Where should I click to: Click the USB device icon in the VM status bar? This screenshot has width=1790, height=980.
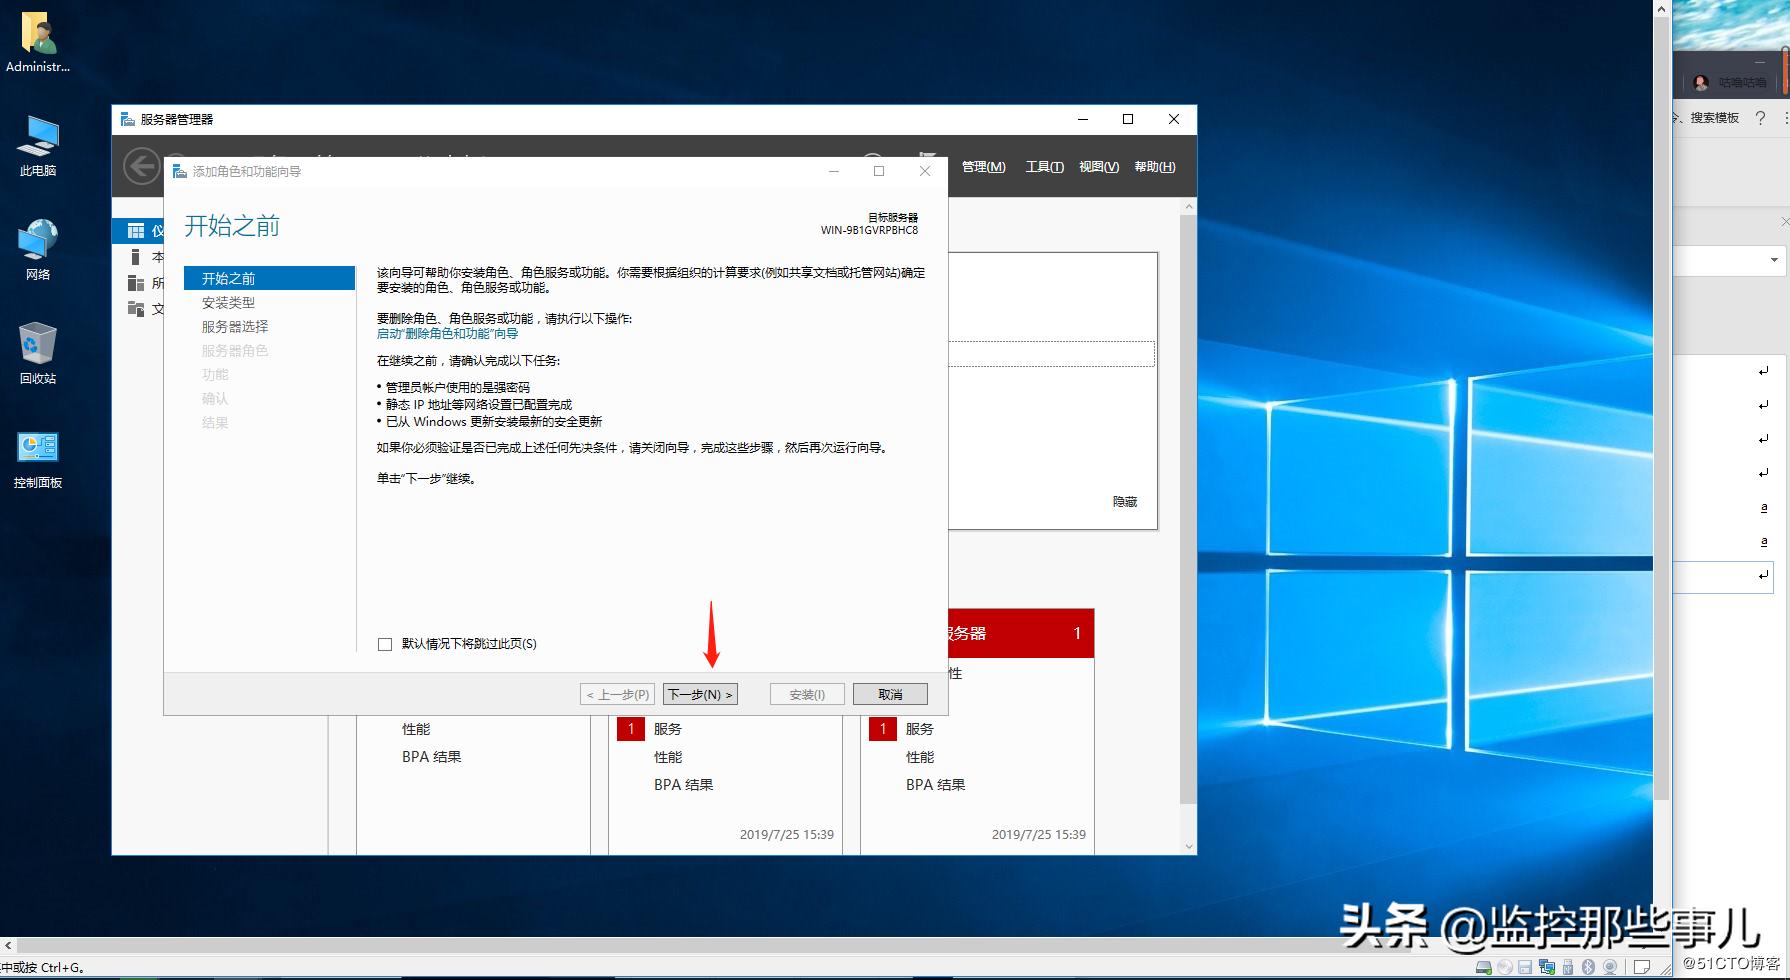click(x=1568, y=967)
